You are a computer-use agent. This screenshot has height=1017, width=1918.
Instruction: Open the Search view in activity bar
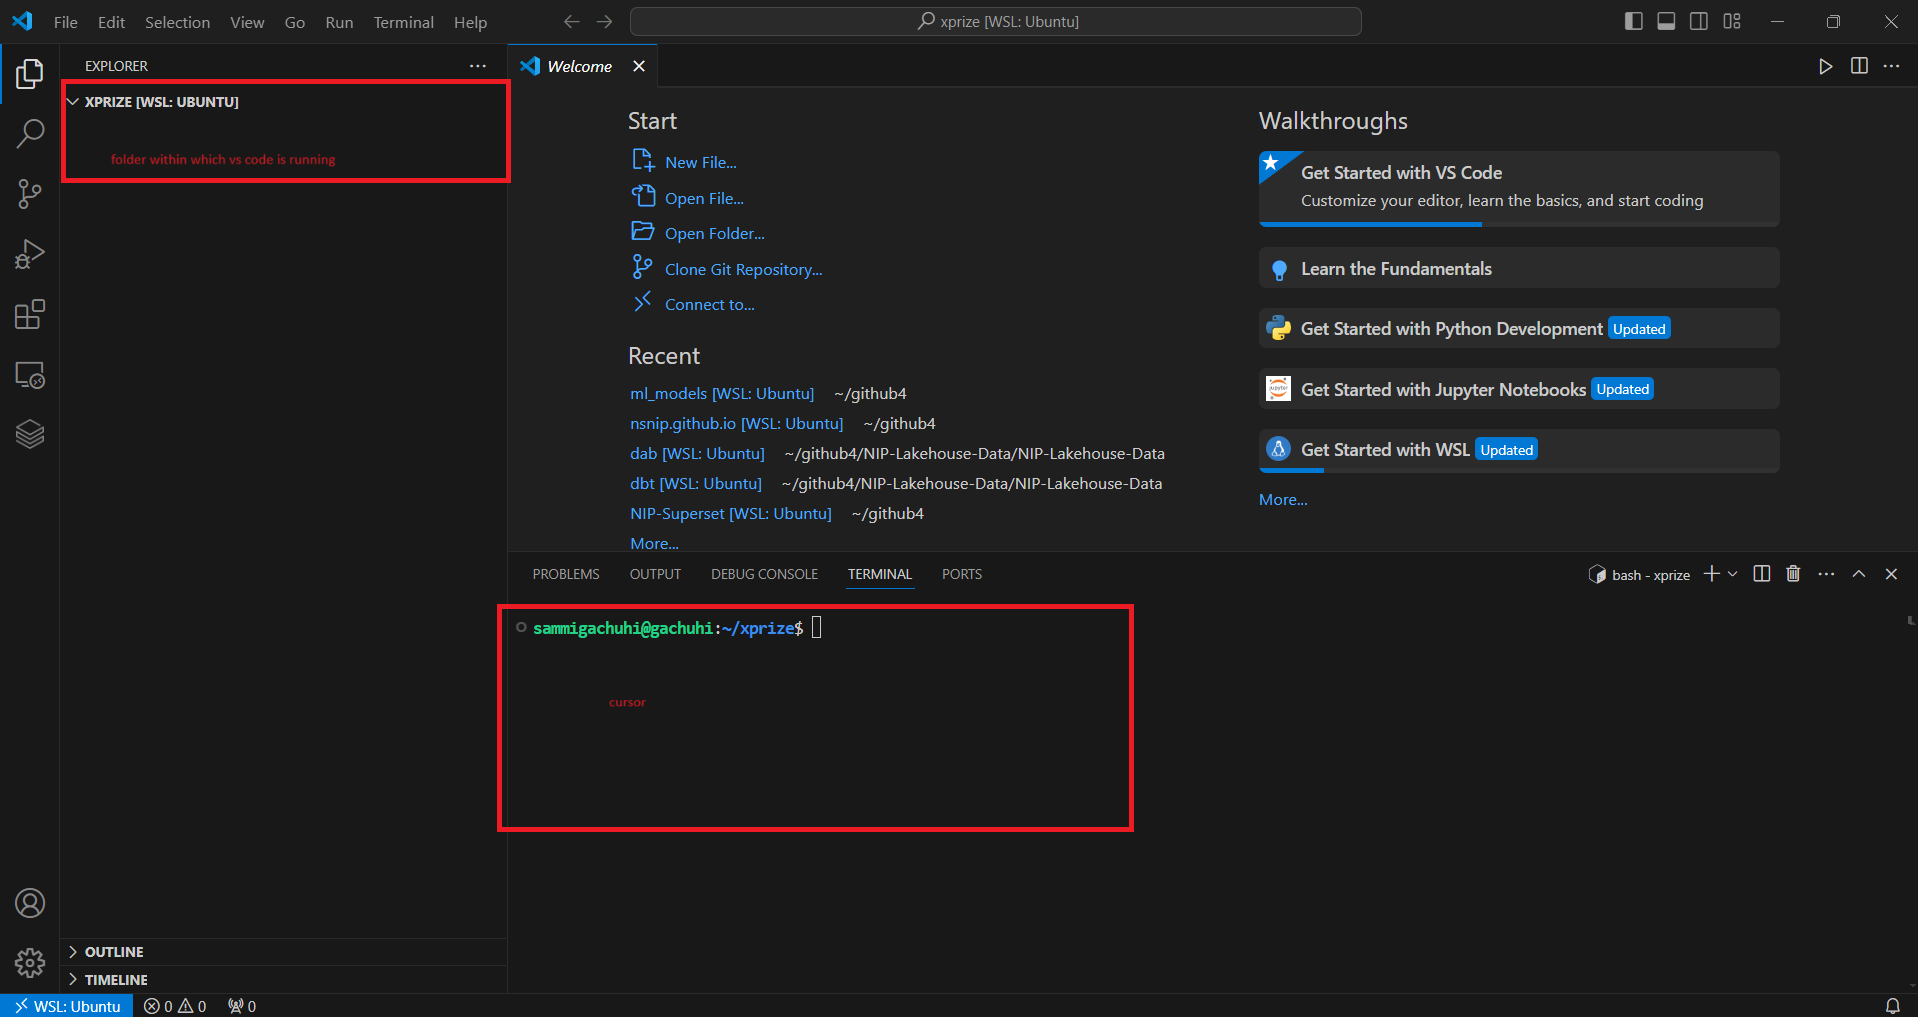click(x=30, y=133)
